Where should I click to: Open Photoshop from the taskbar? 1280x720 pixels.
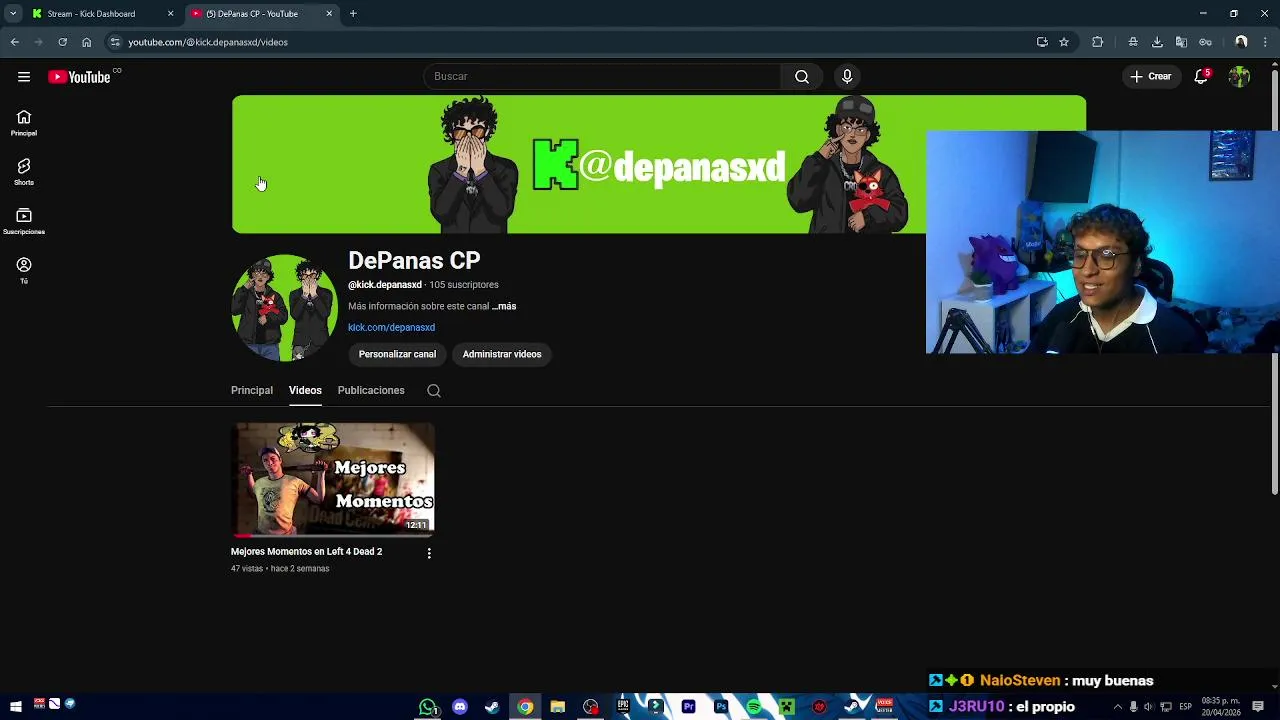[x=721, y=707]
